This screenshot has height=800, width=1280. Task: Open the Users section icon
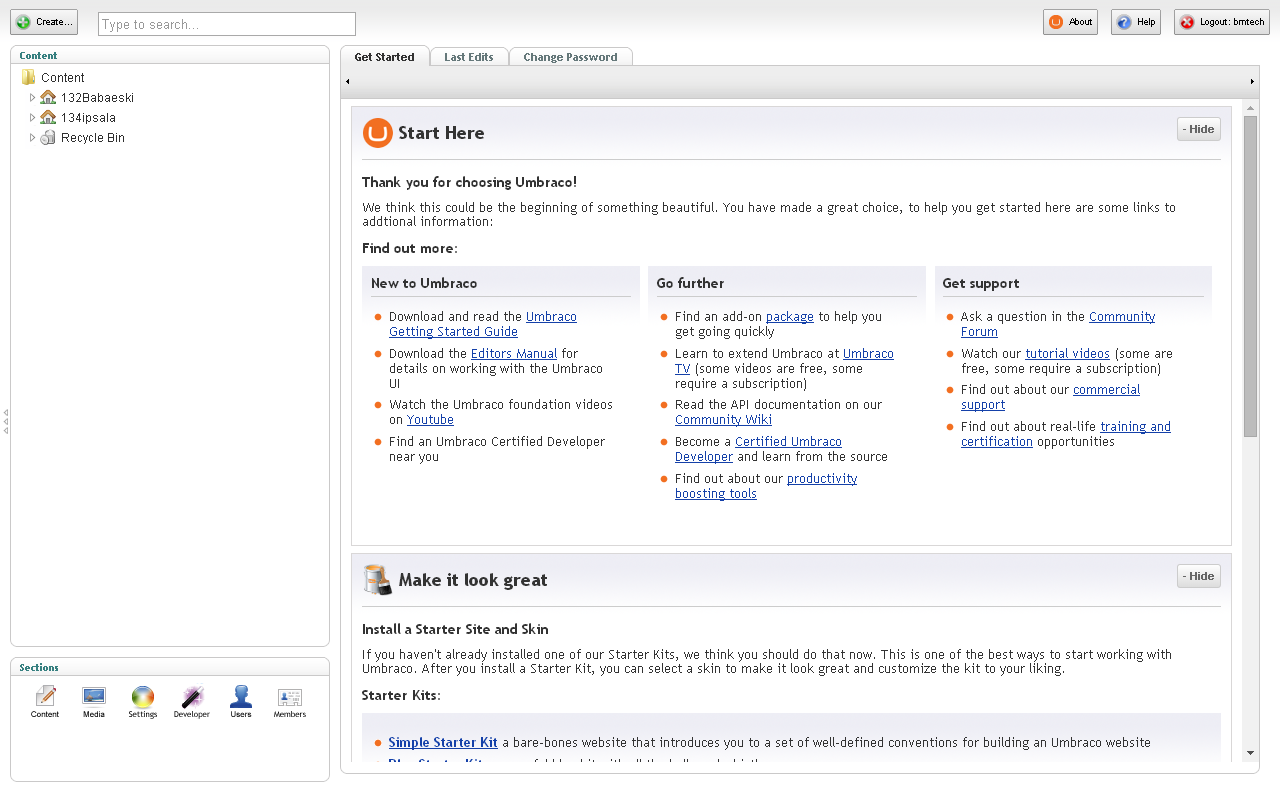(x=241, y=702)
